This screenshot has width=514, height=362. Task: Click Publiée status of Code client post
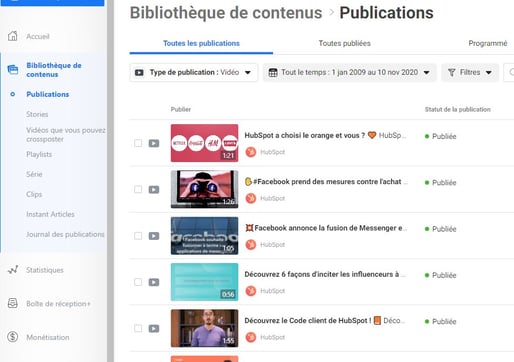pyautogui.click(x=440, y=322)
